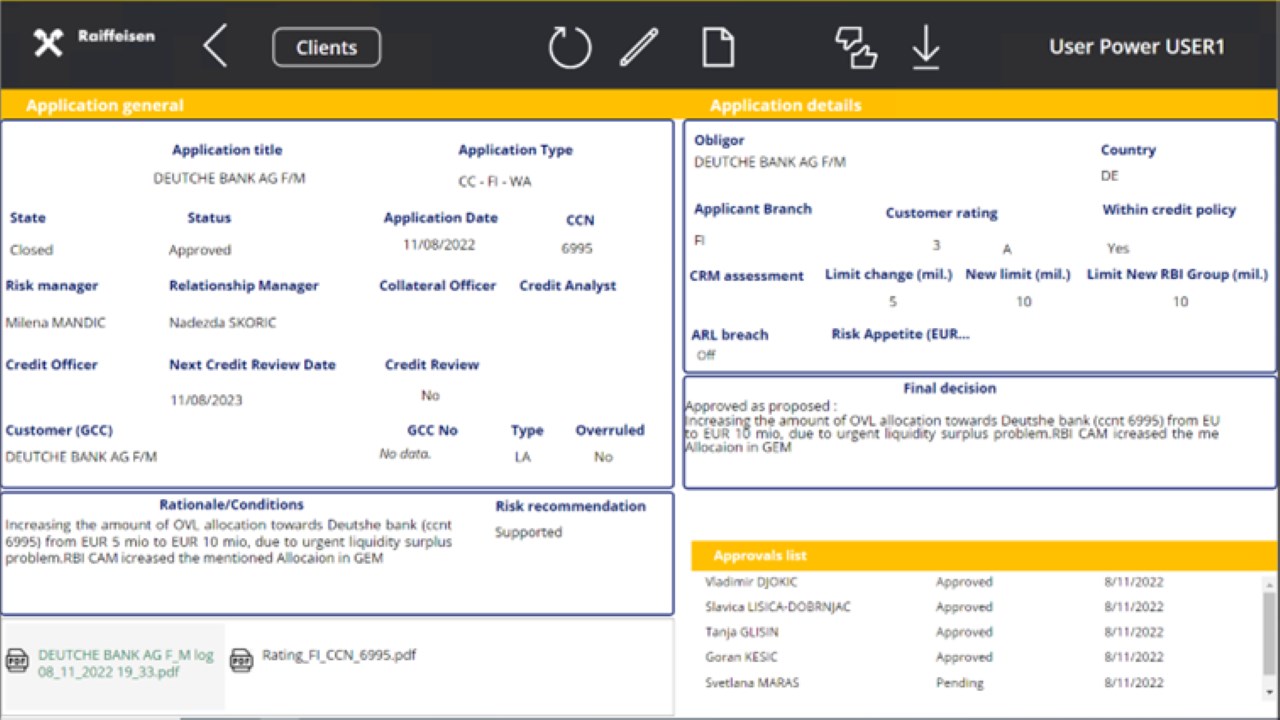1280x720 pixels.
Task: Select the Vladimir DJOKIC approval row
Action: pyautogui.click(x=976, y=582)
